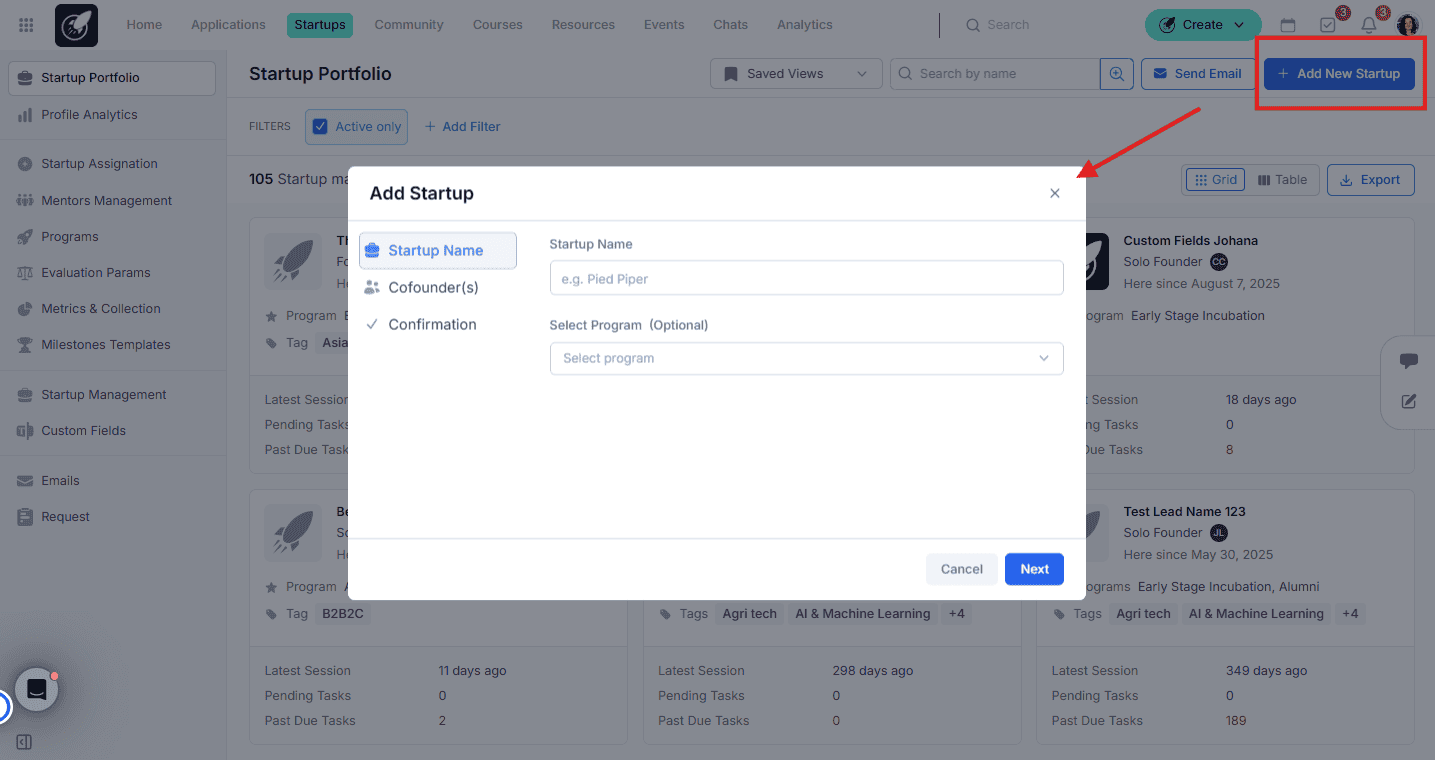Click the Add Filter link

(x=462, y=127)
